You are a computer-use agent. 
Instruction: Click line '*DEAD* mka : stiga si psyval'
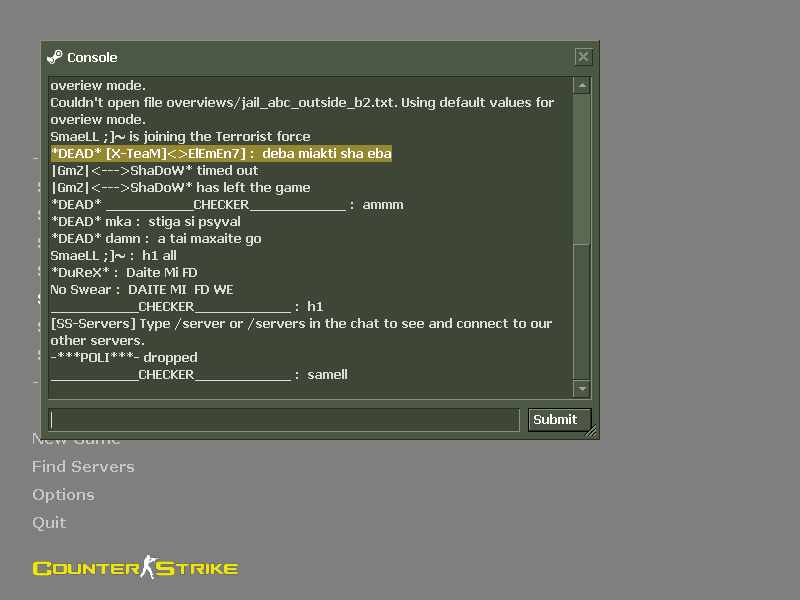145,221
